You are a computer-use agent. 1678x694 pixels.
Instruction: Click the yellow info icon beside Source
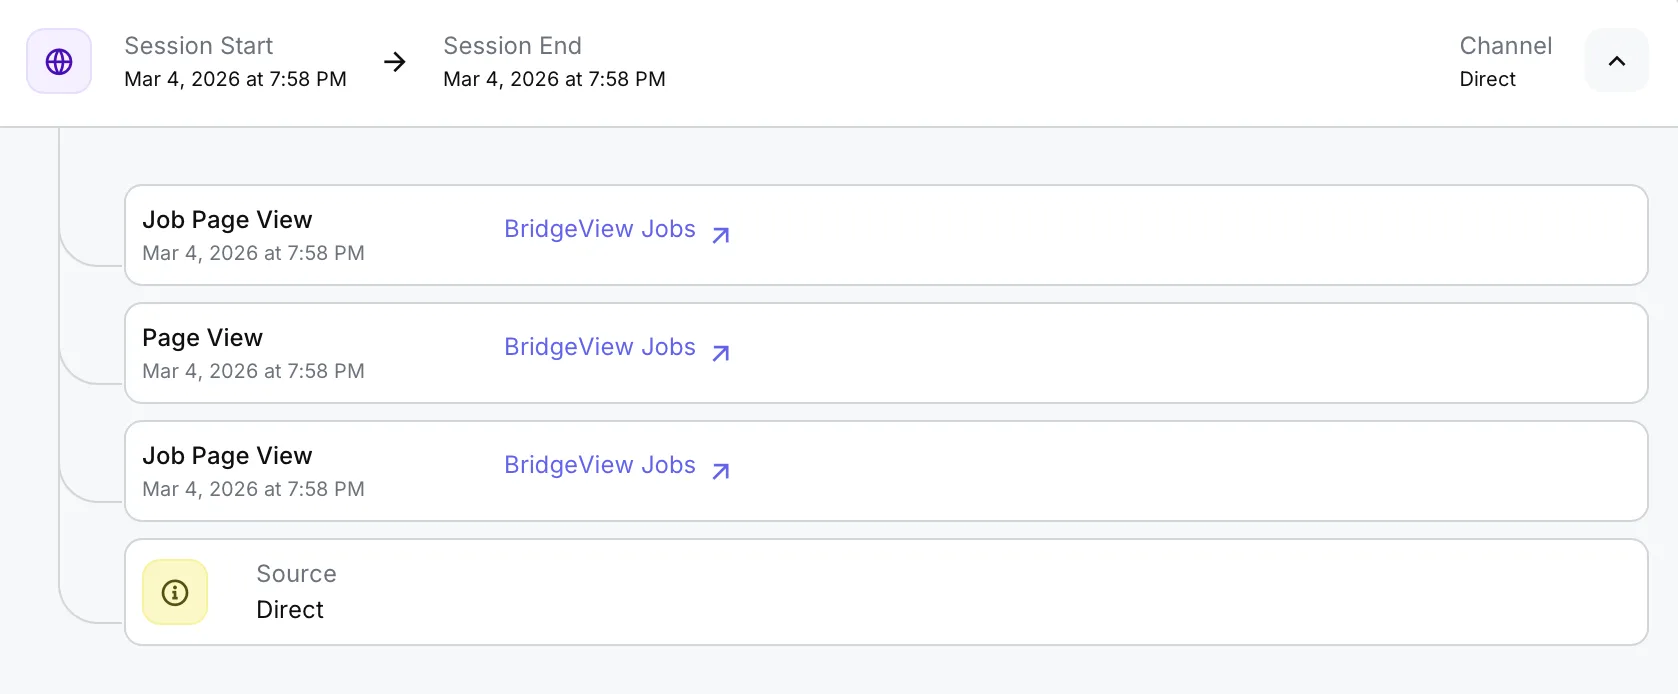click(x=175, y=593)
